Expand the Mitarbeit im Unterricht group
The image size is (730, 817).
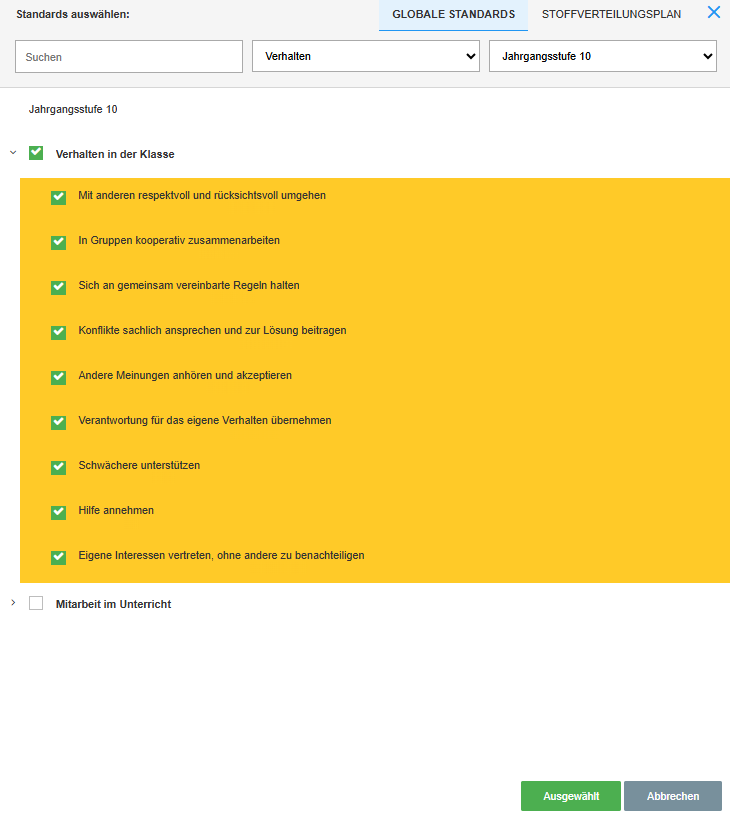(13, 603)
